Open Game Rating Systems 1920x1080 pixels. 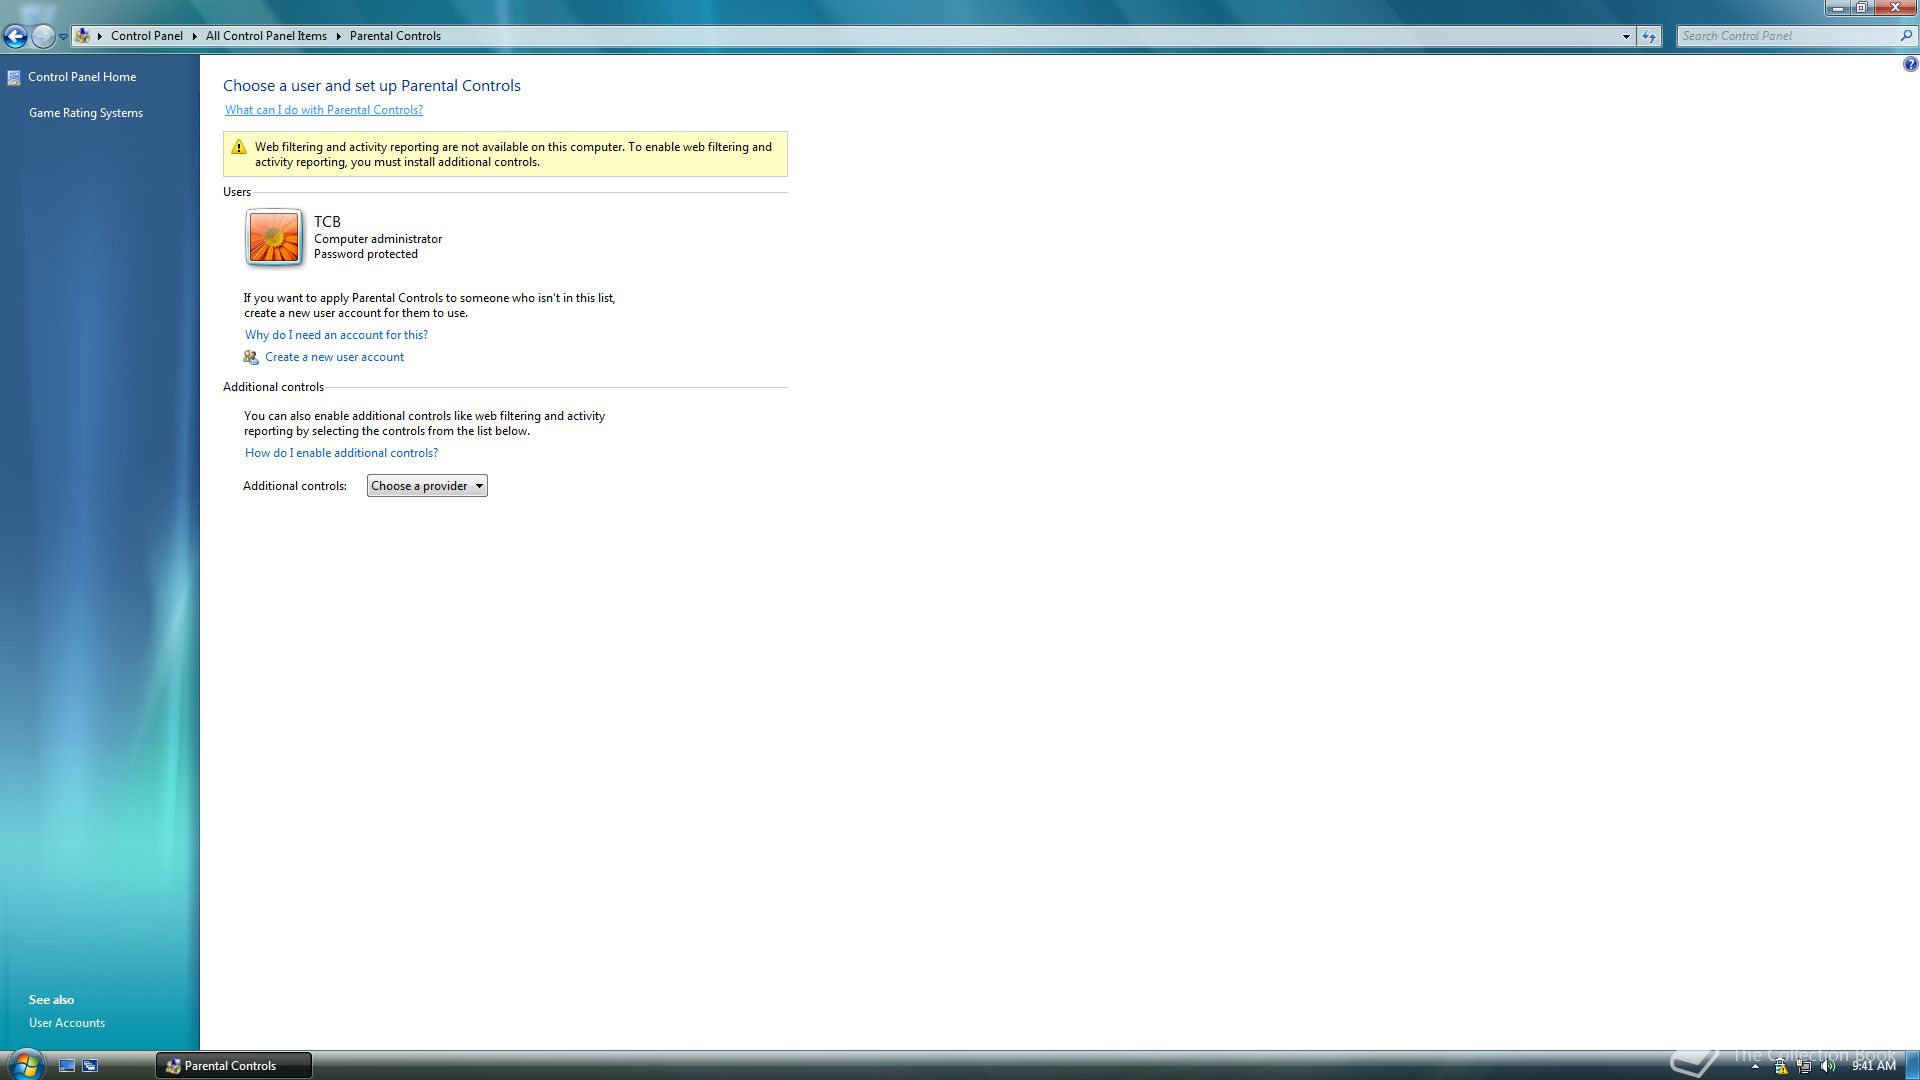tap(86, 113)
